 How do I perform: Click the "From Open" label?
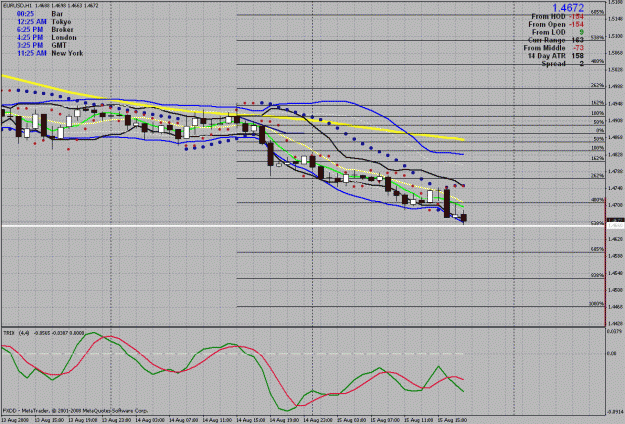(547, 24)
